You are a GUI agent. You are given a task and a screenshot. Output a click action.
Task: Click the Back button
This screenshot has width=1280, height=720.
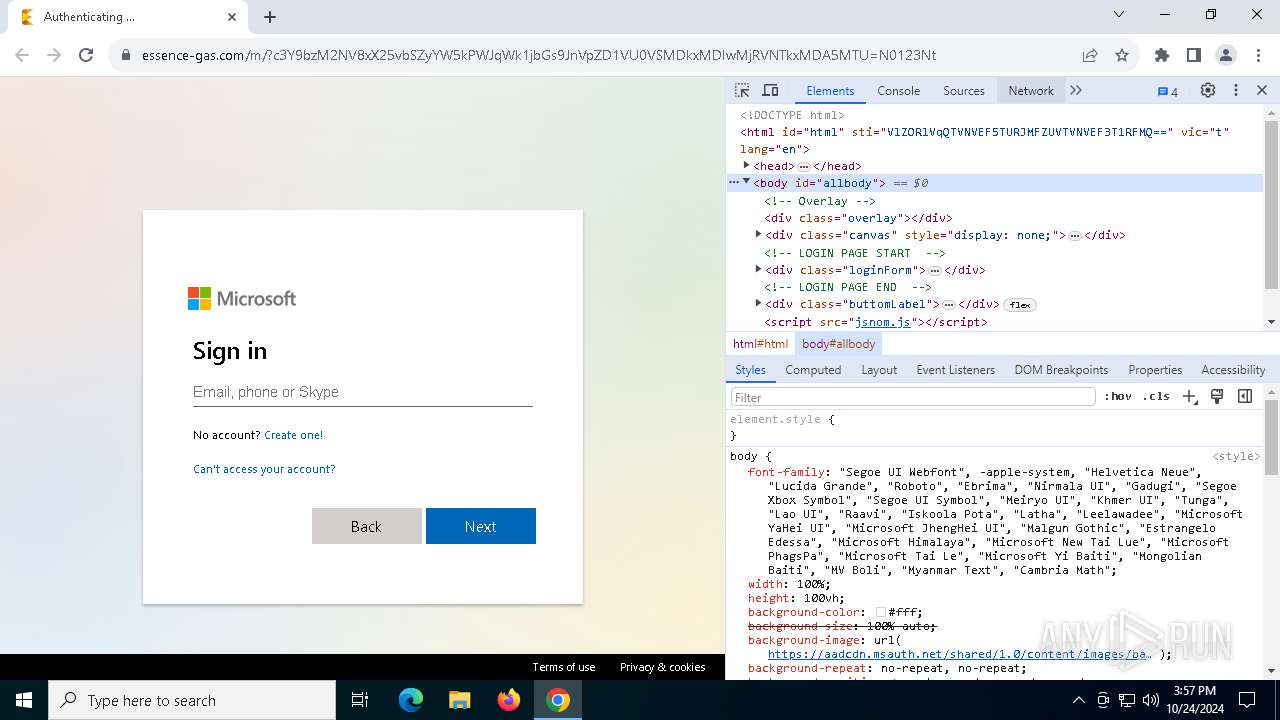[x=366, y=526]
